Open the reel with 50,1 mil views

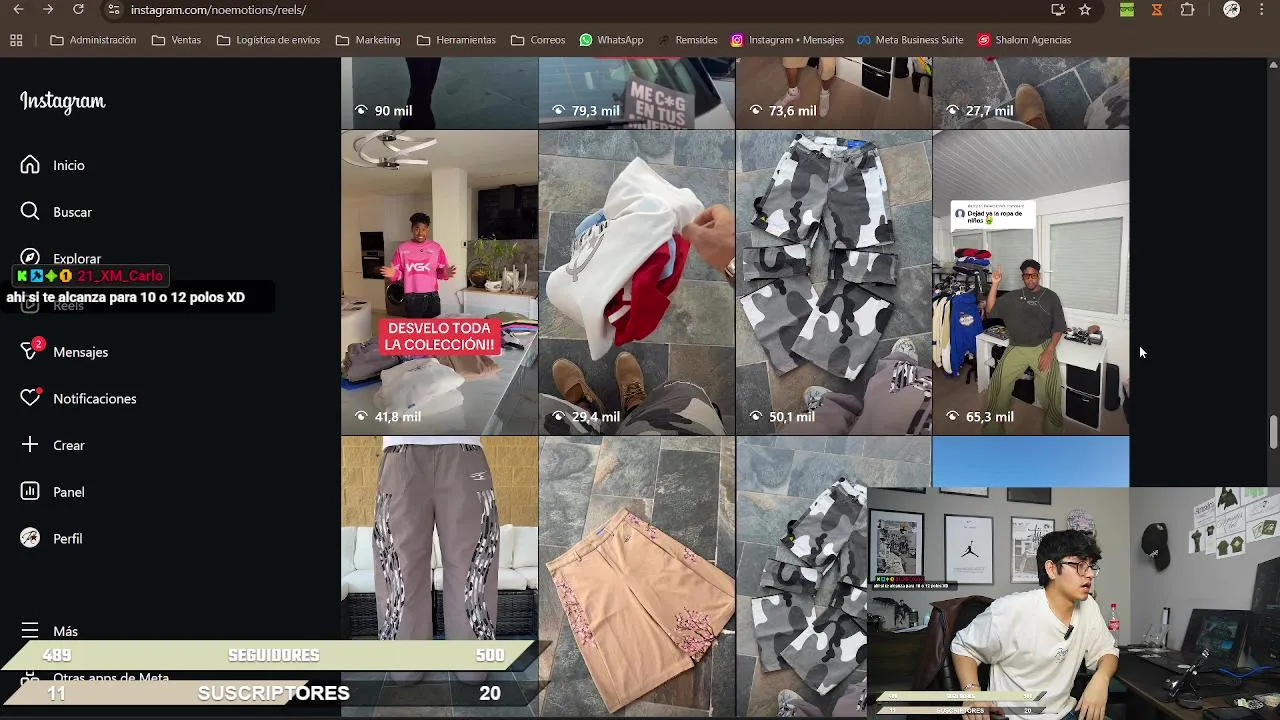coord(834,283)
